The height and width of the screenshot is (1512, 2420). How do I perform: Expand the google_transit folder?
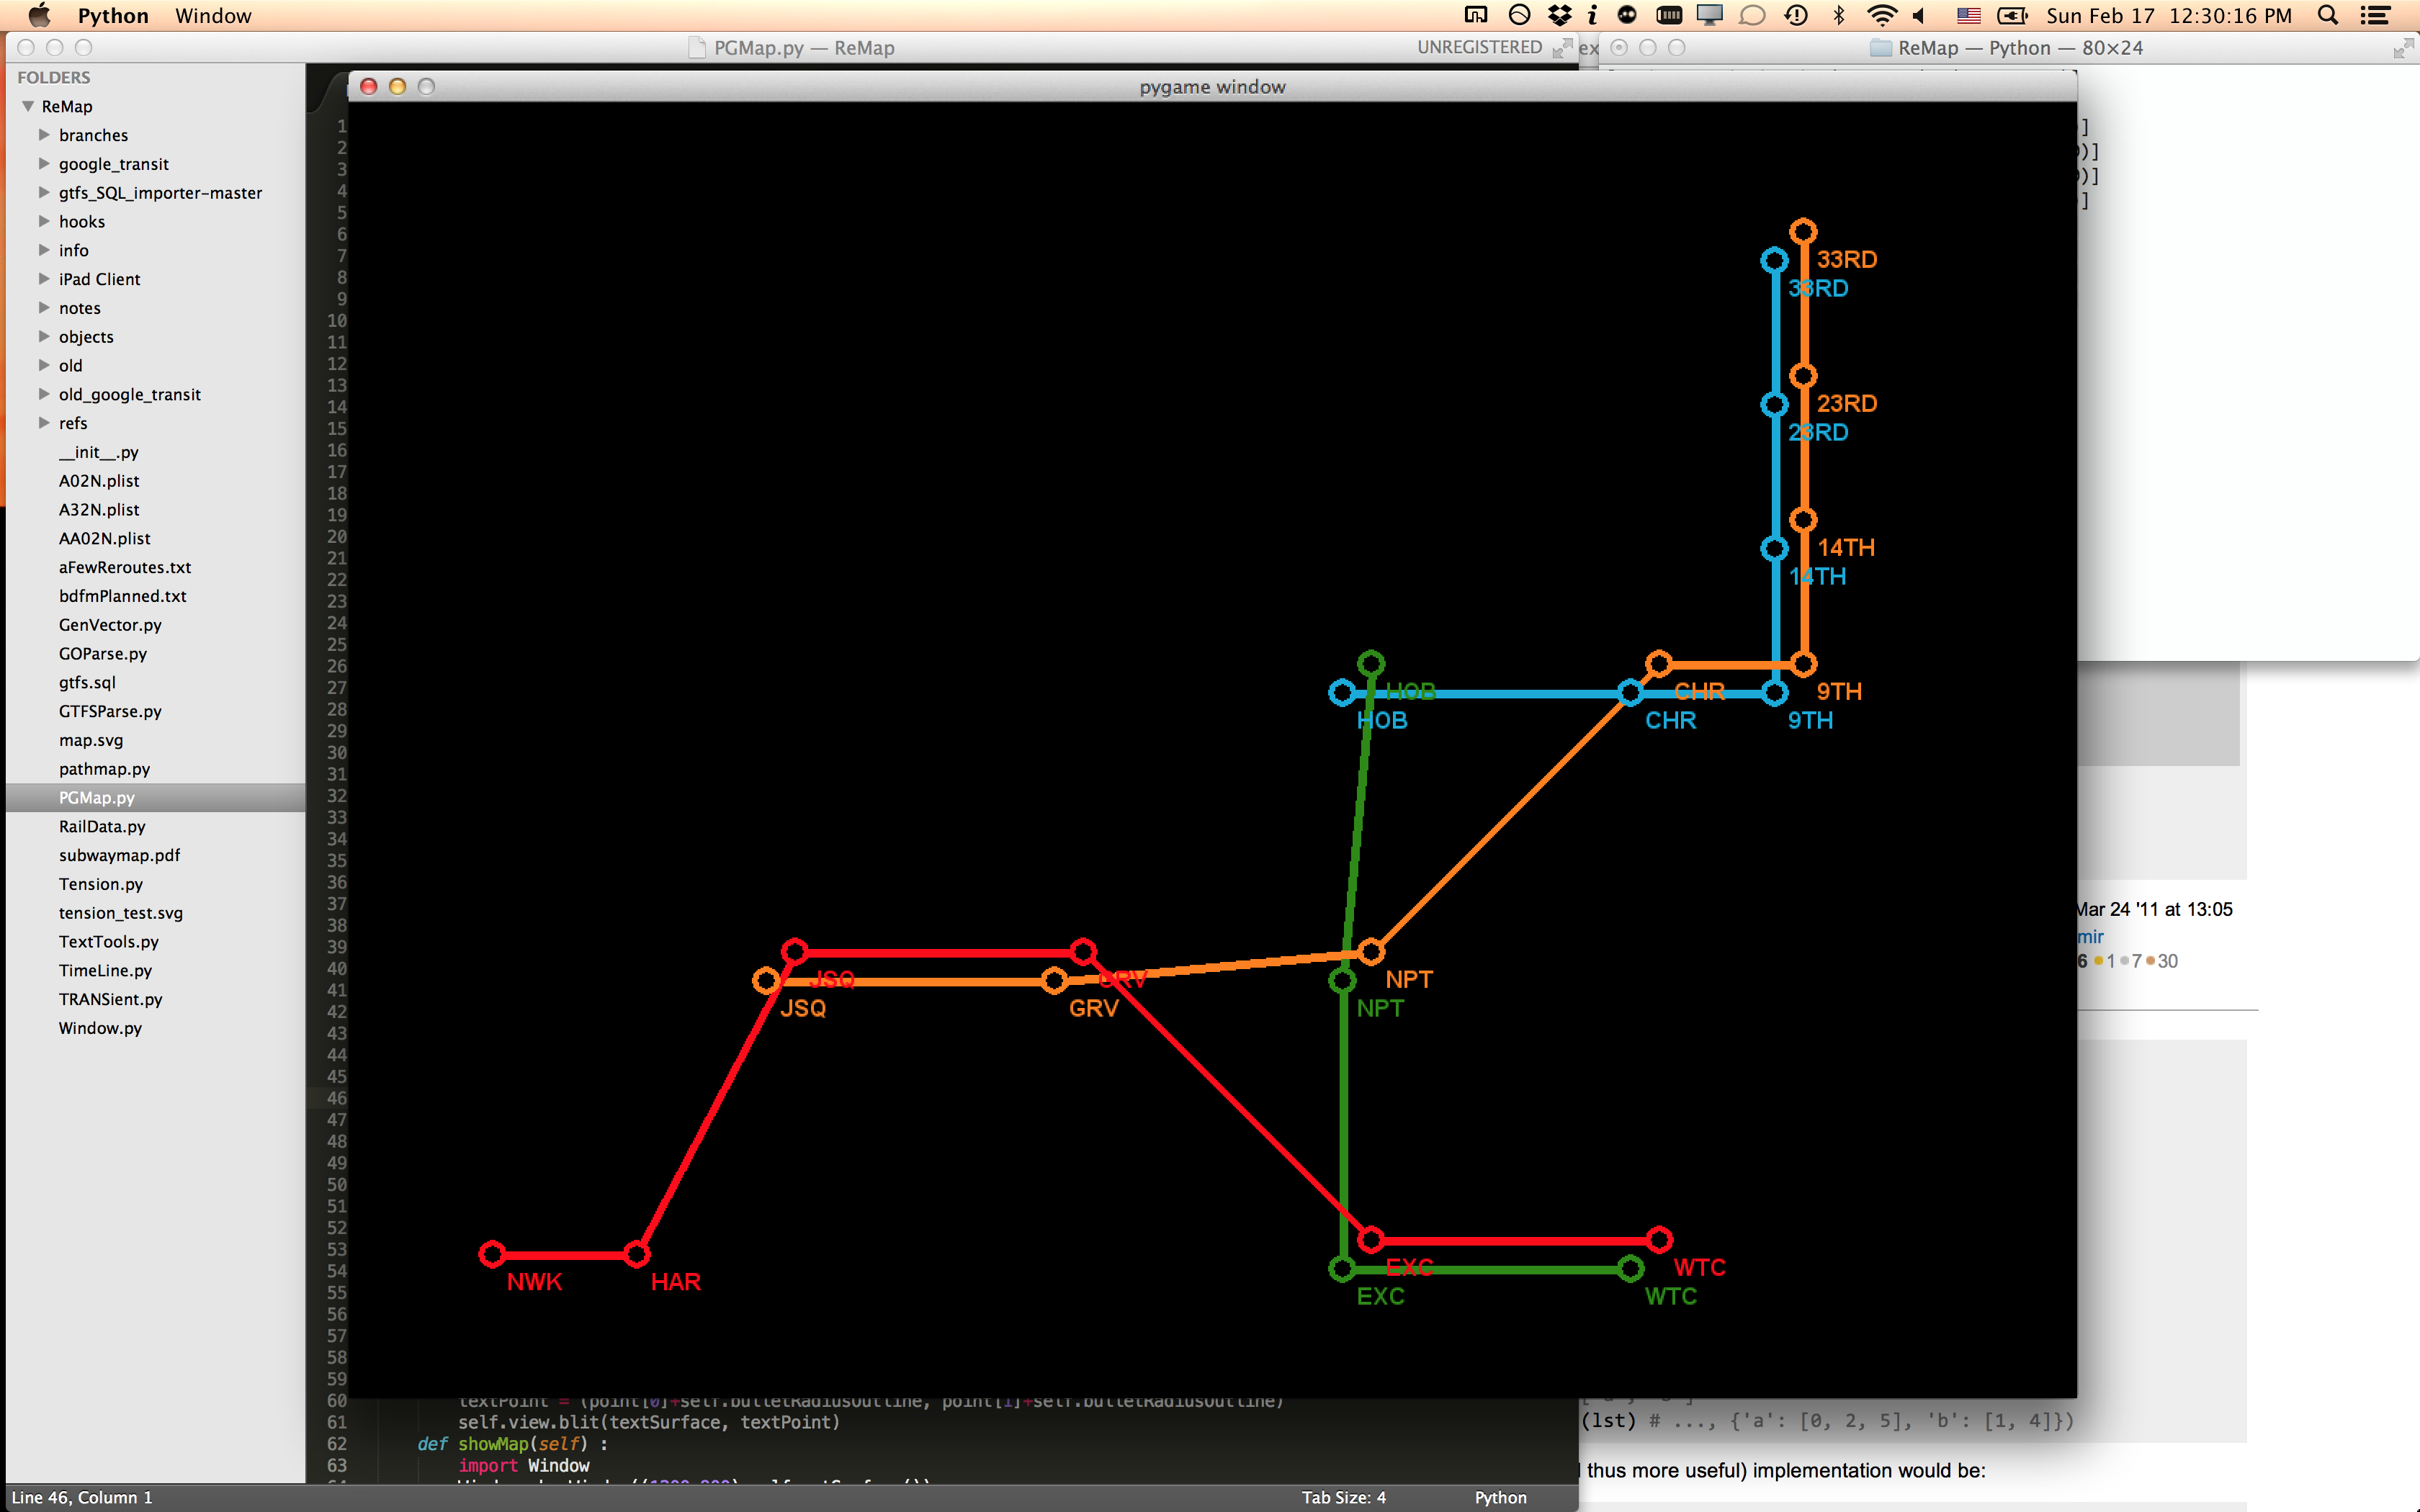pos(44,163)
